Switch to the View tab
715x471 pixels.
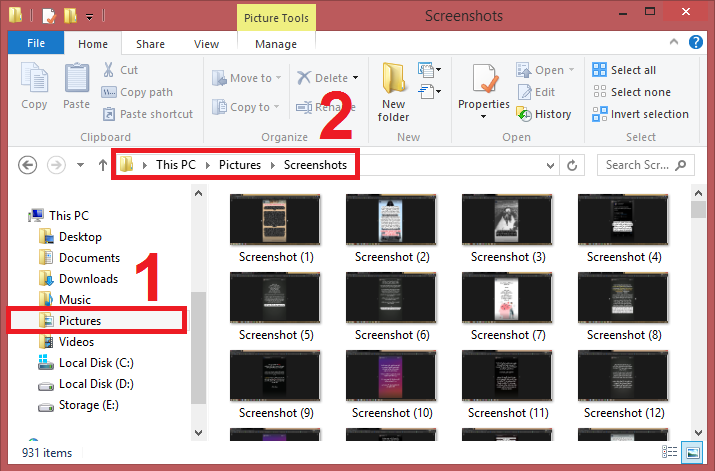[x=206, y=44]
